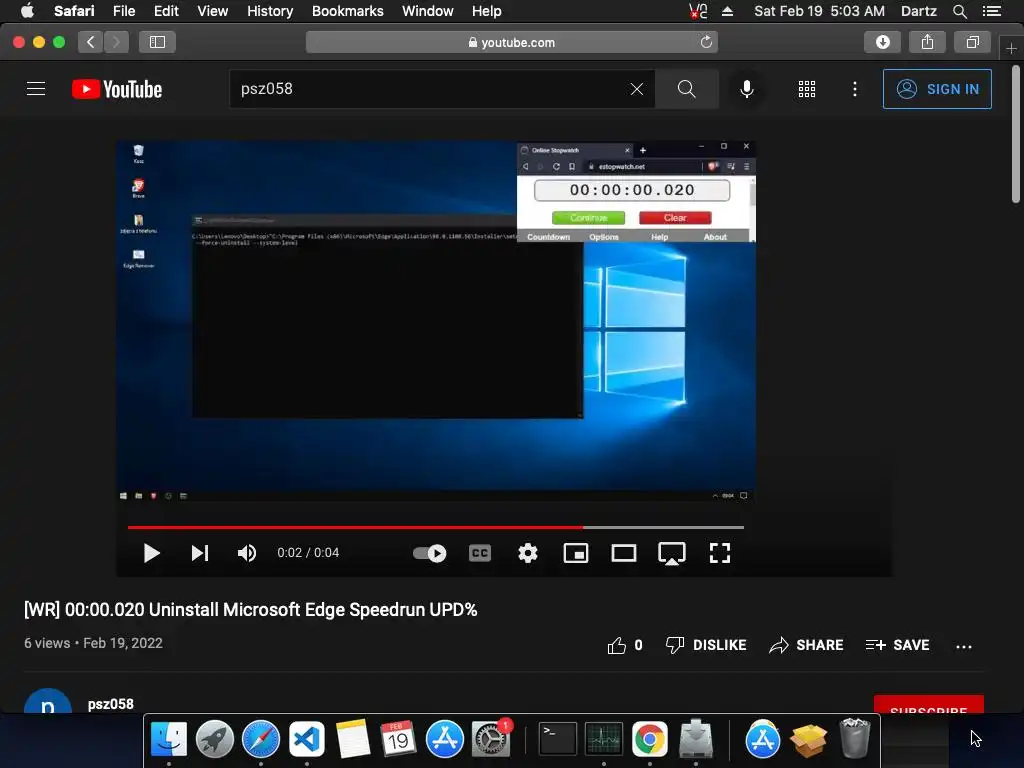Open the YouTube apps grid
The width and height of the screenshot is (1024, 768).
807,89
